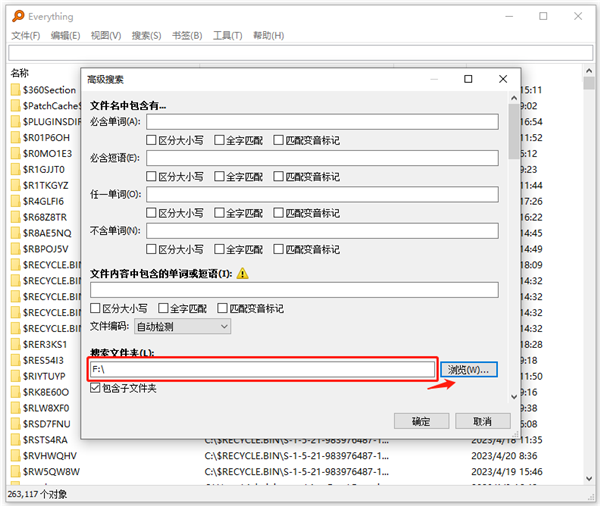Open the 搜索(S) menu
600x506 pixels.
tap(147, 36)
